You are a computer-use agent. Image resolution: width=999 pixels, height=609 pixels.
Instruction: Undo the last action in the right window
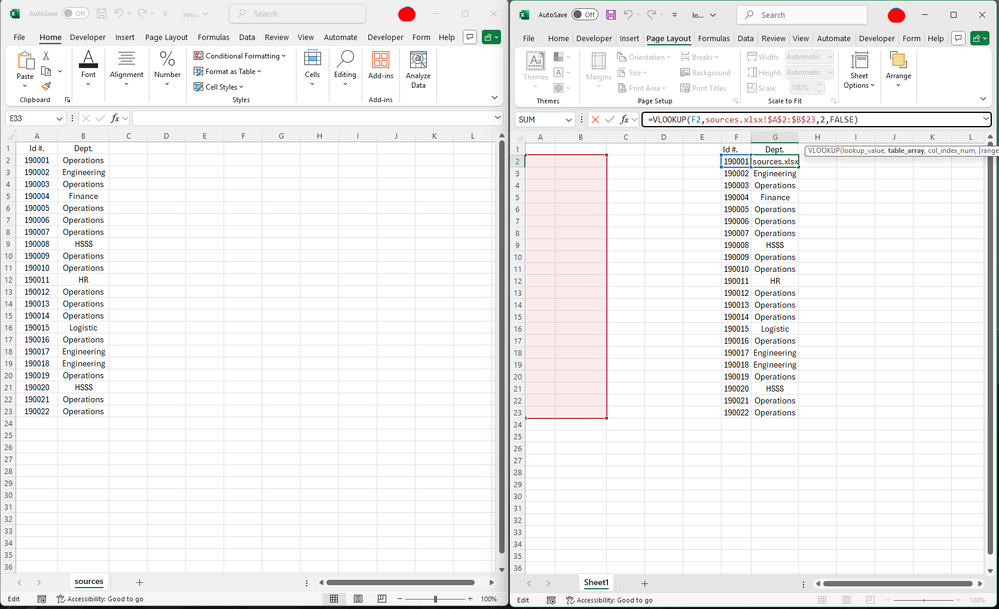[x=628, y=15]
